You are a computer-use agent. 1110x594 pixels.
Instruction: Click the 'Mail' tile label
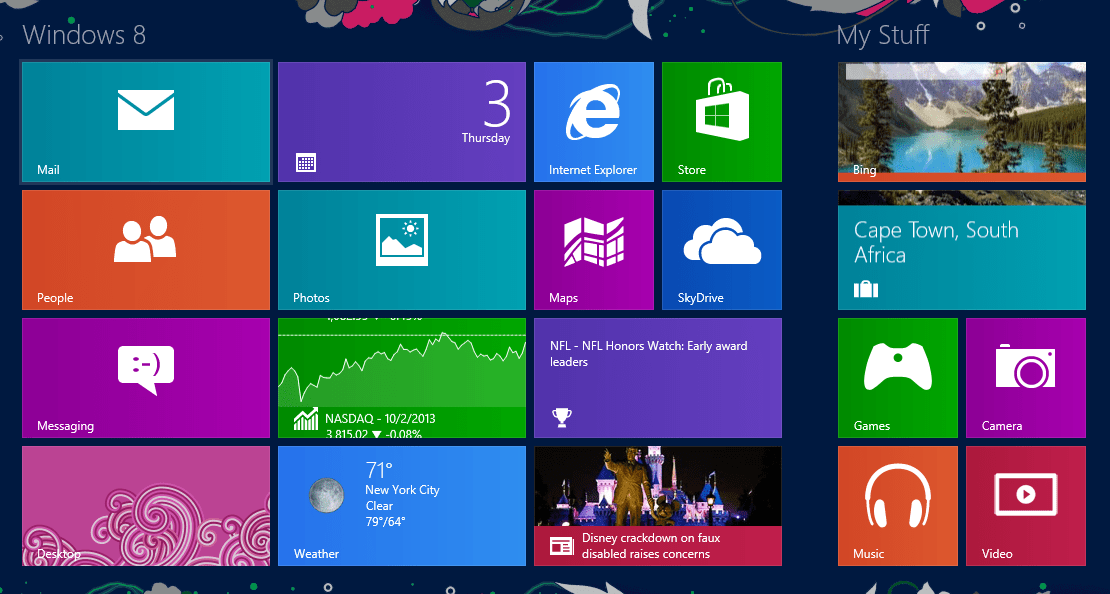pos(48,170)
